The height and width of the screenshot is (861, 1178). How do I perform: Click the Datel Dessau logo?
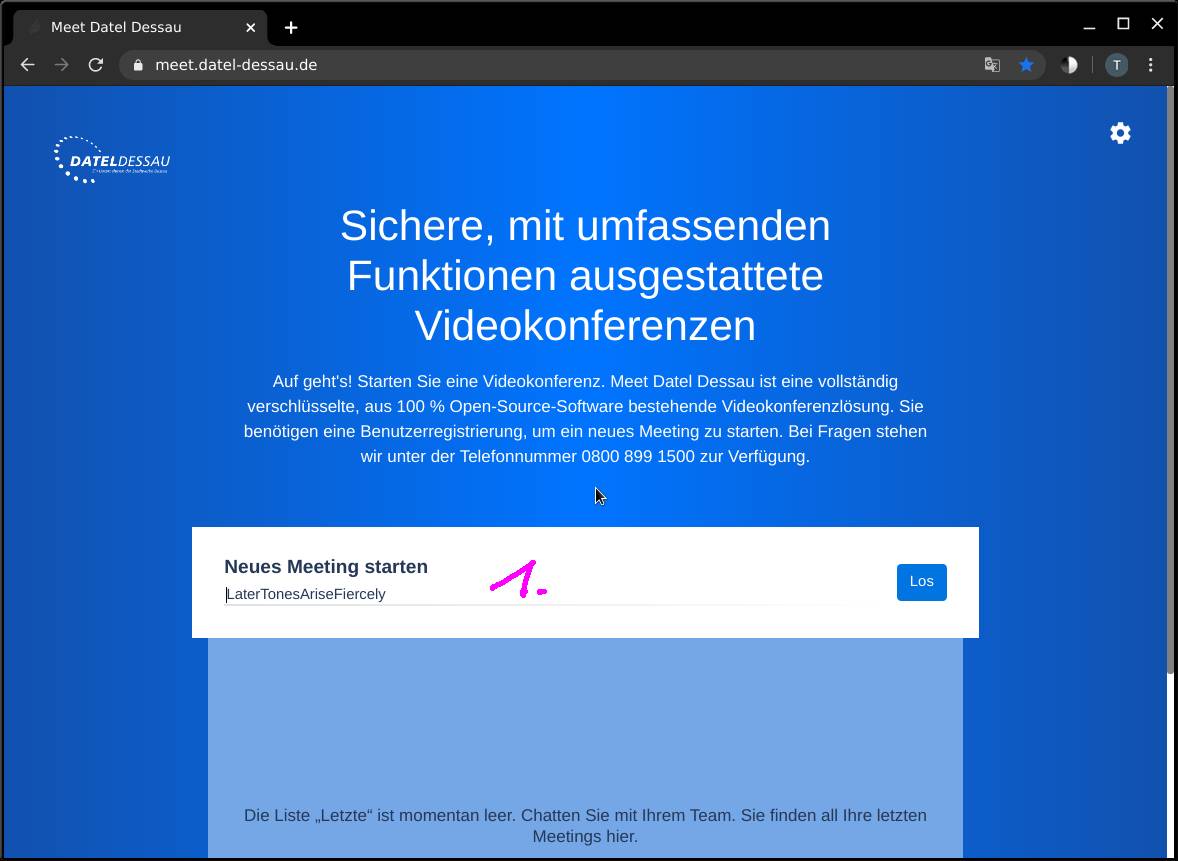coord(112,159)
